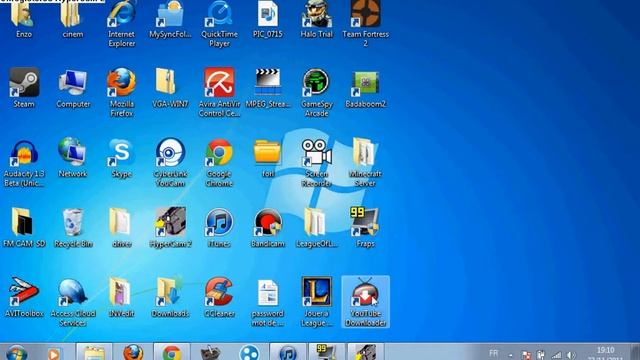640x360 pixels.
Task: Launch GameSpy Arcade shortcut
Action: 316,92
